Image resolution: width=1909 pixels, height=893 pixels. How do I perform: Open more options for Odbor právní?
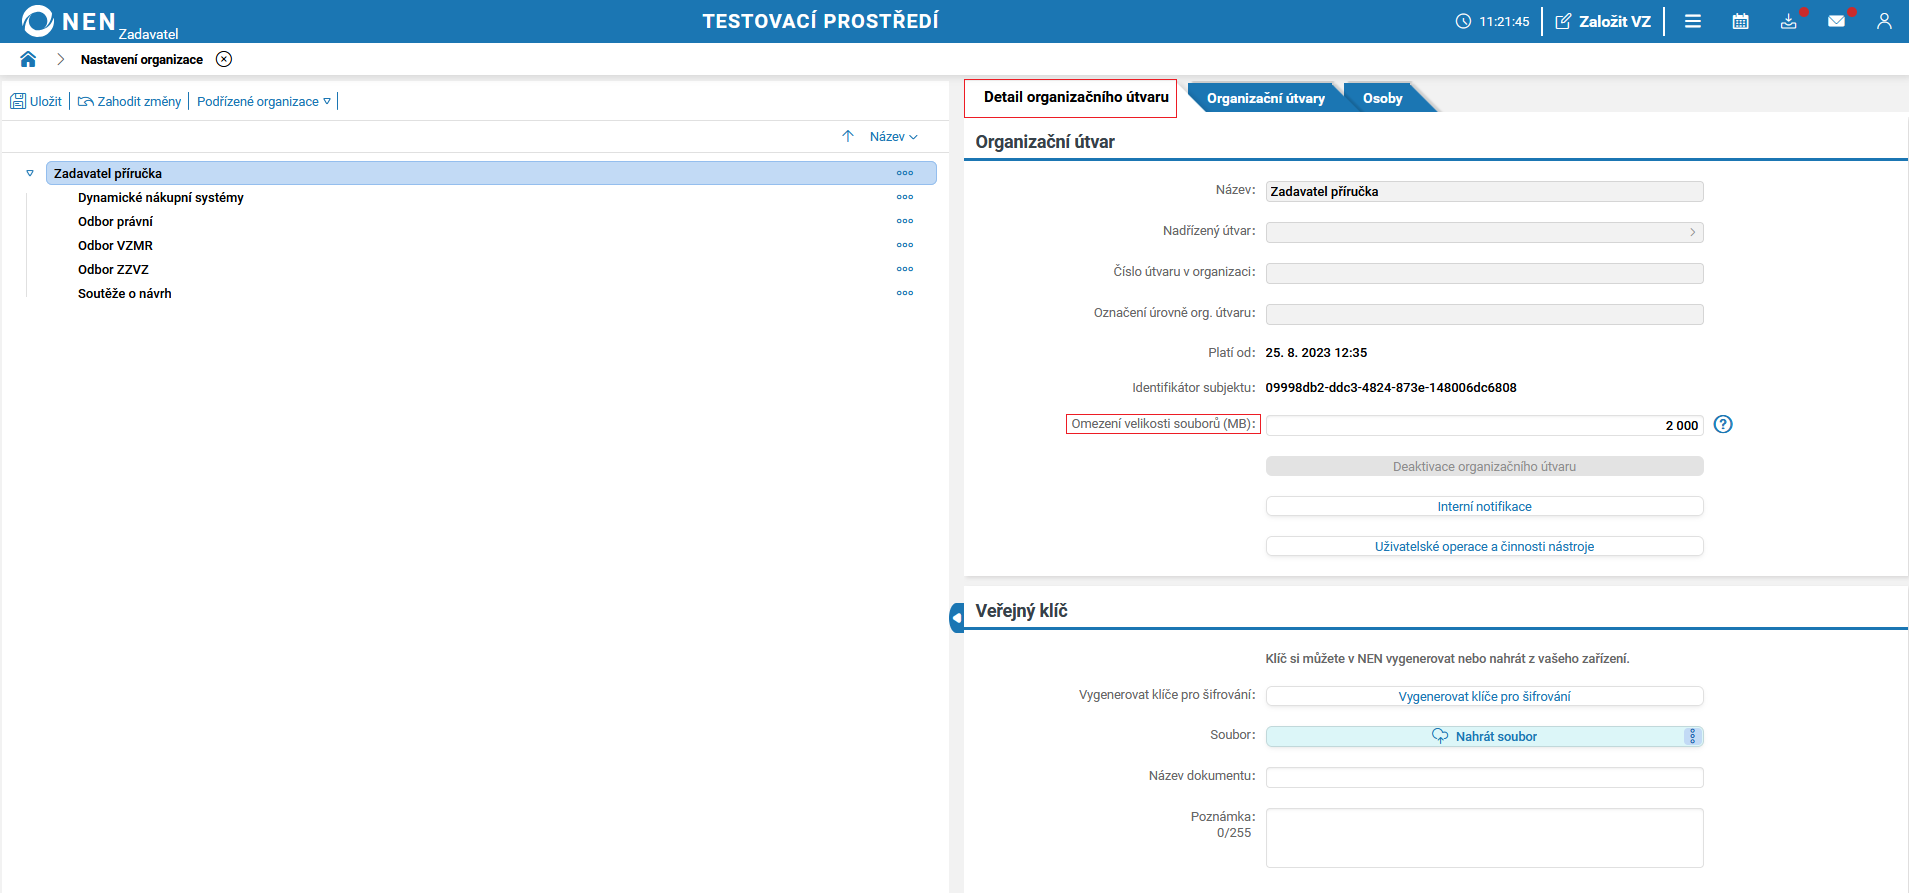[x=905, y=221]
